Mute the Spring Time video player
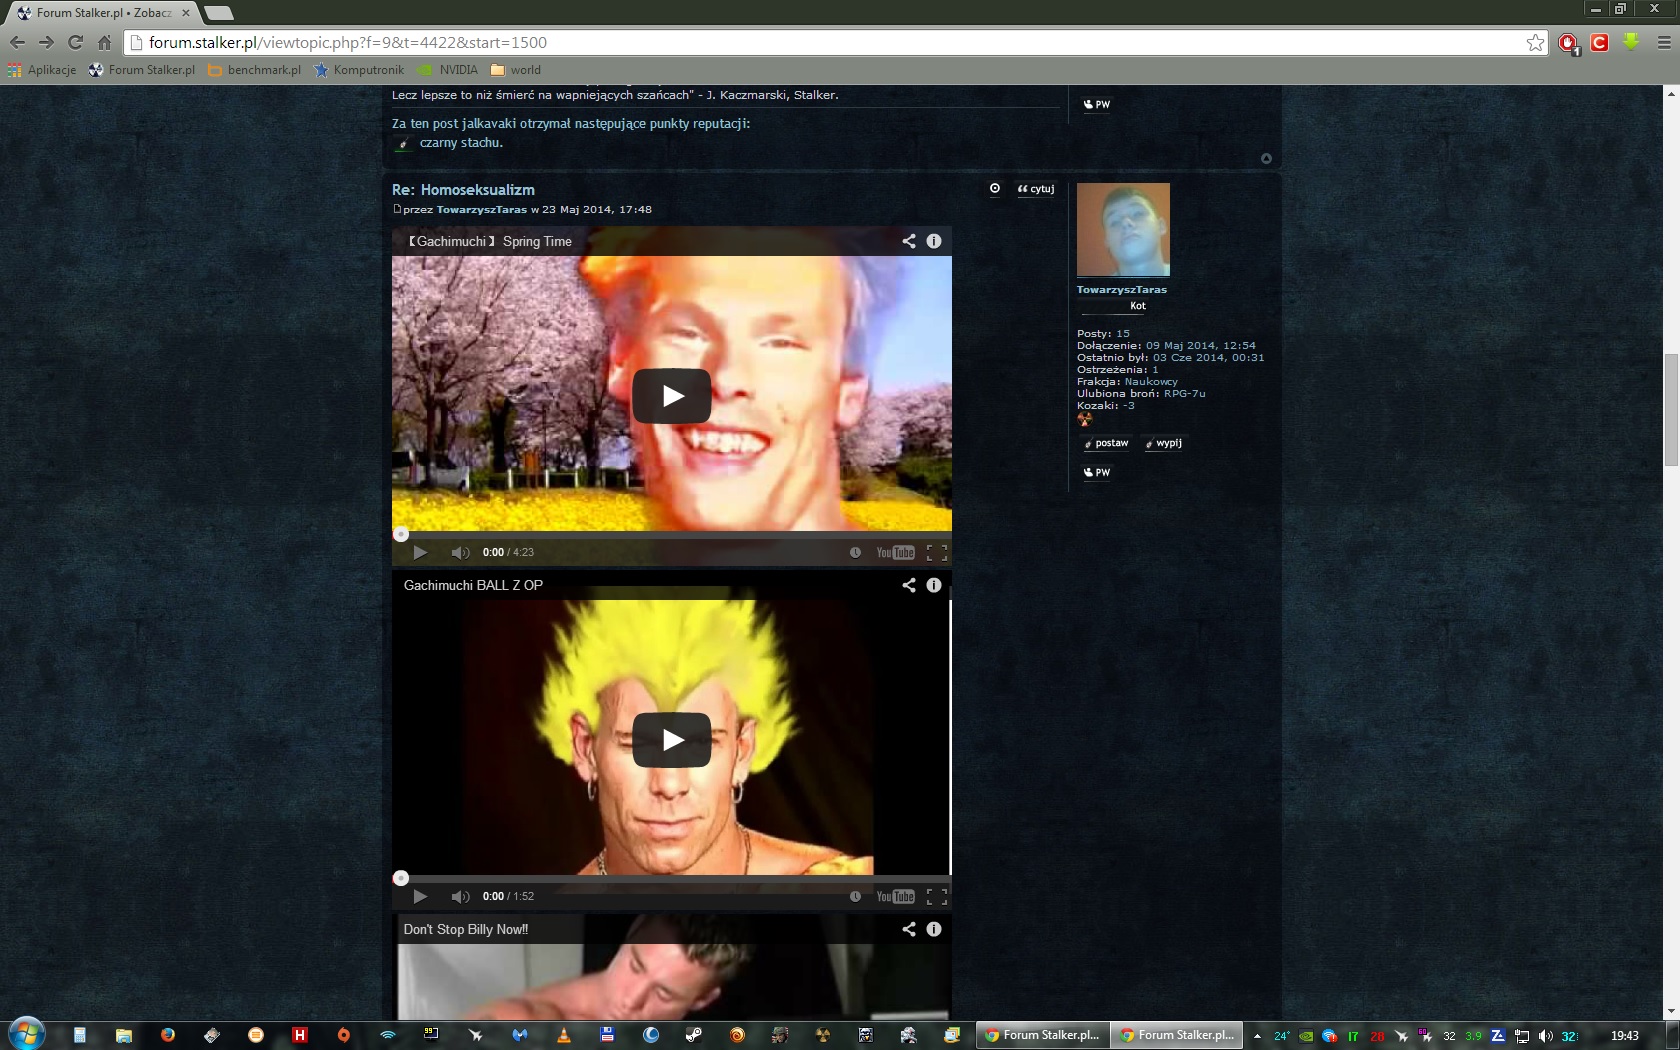 click(460, 552)
